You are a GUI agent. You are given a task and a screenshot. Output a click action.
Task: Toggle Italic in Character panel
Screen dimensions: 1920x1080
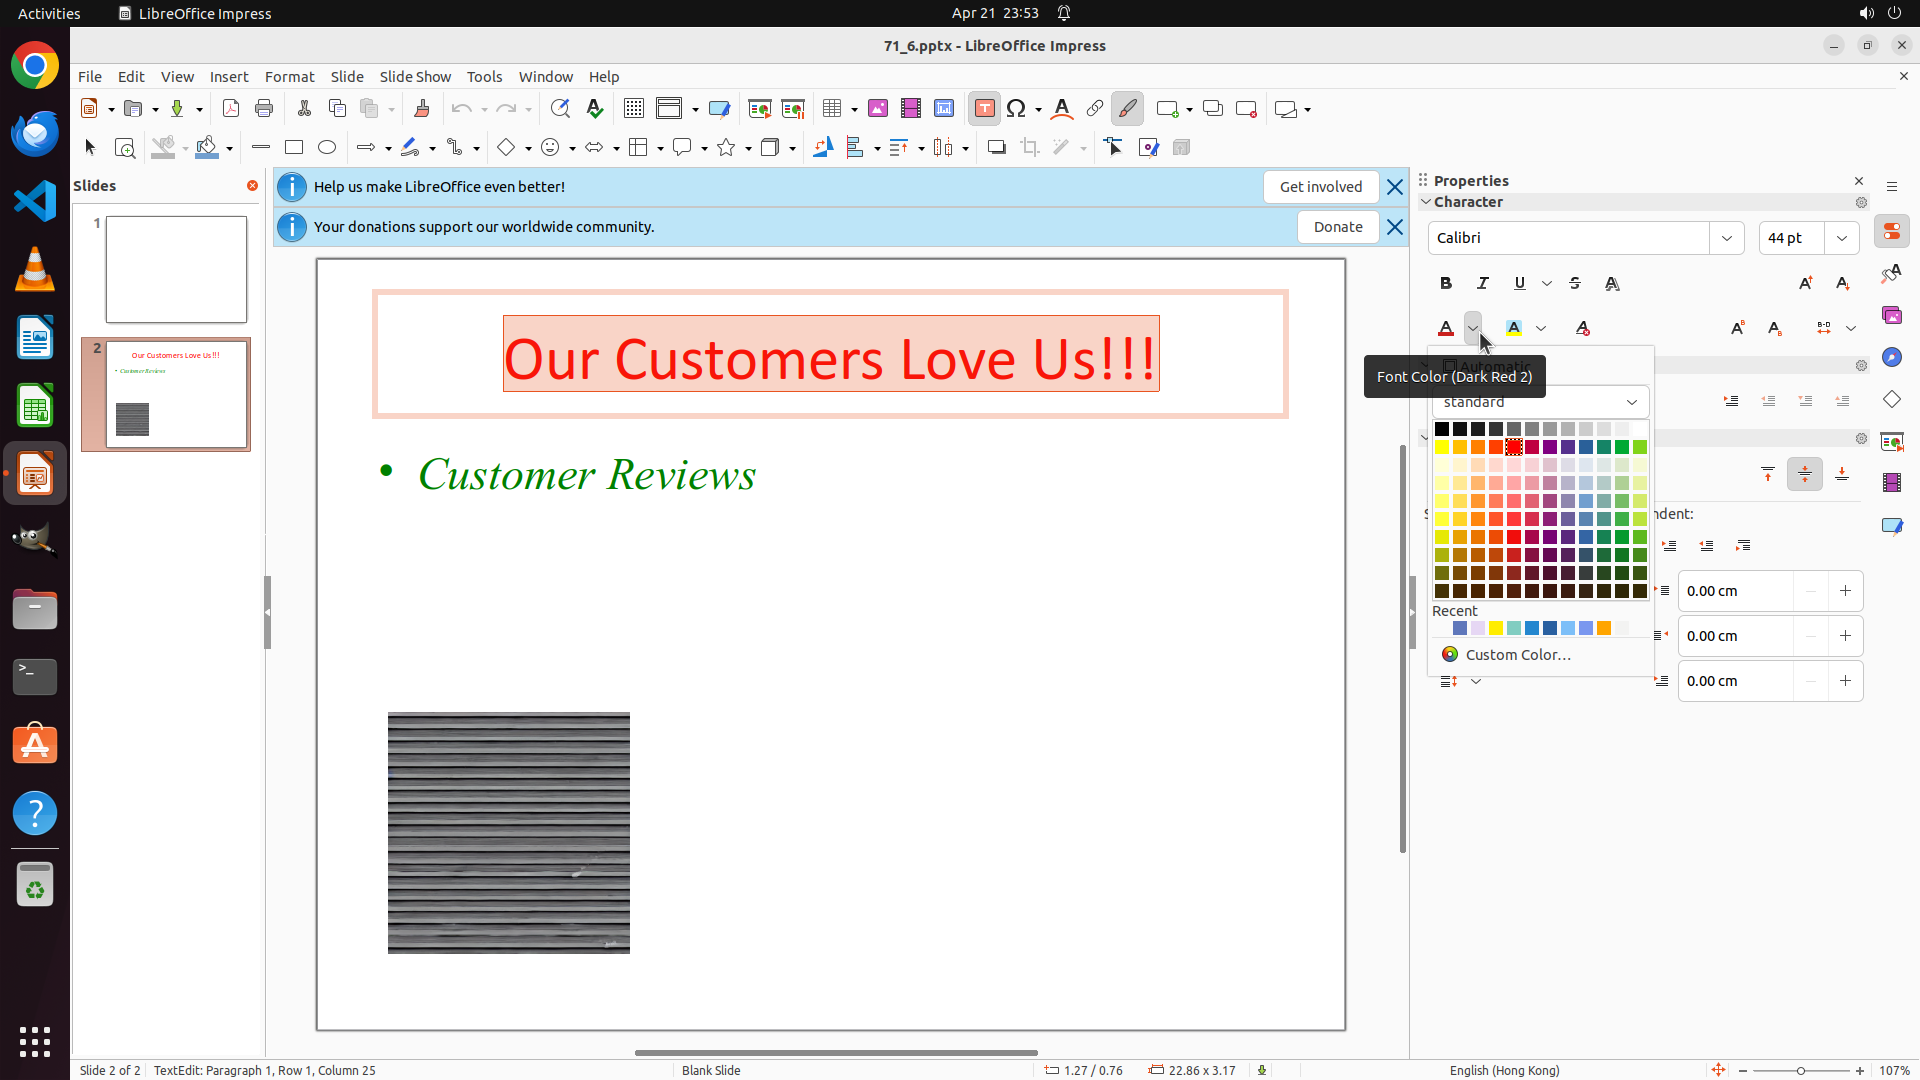(x=1483, y=284)
